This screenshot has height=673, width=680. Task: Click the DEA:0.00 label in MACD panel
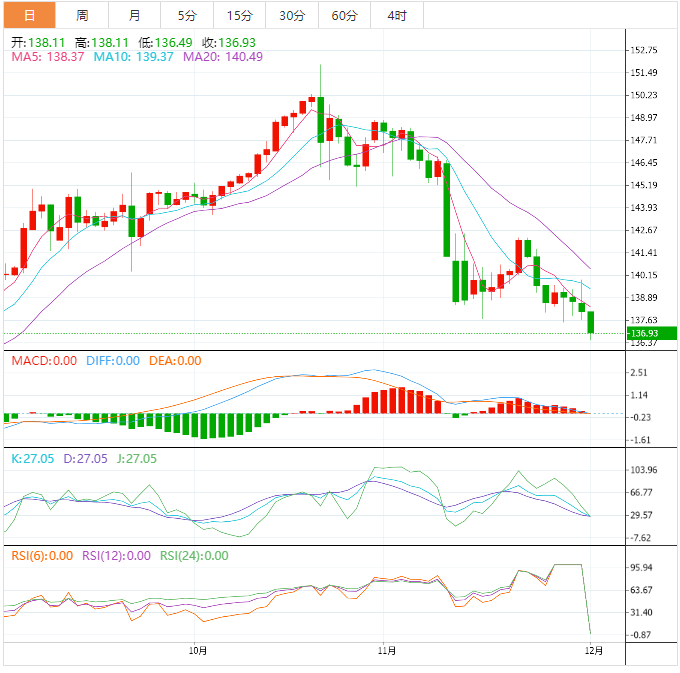pos(176,361)
